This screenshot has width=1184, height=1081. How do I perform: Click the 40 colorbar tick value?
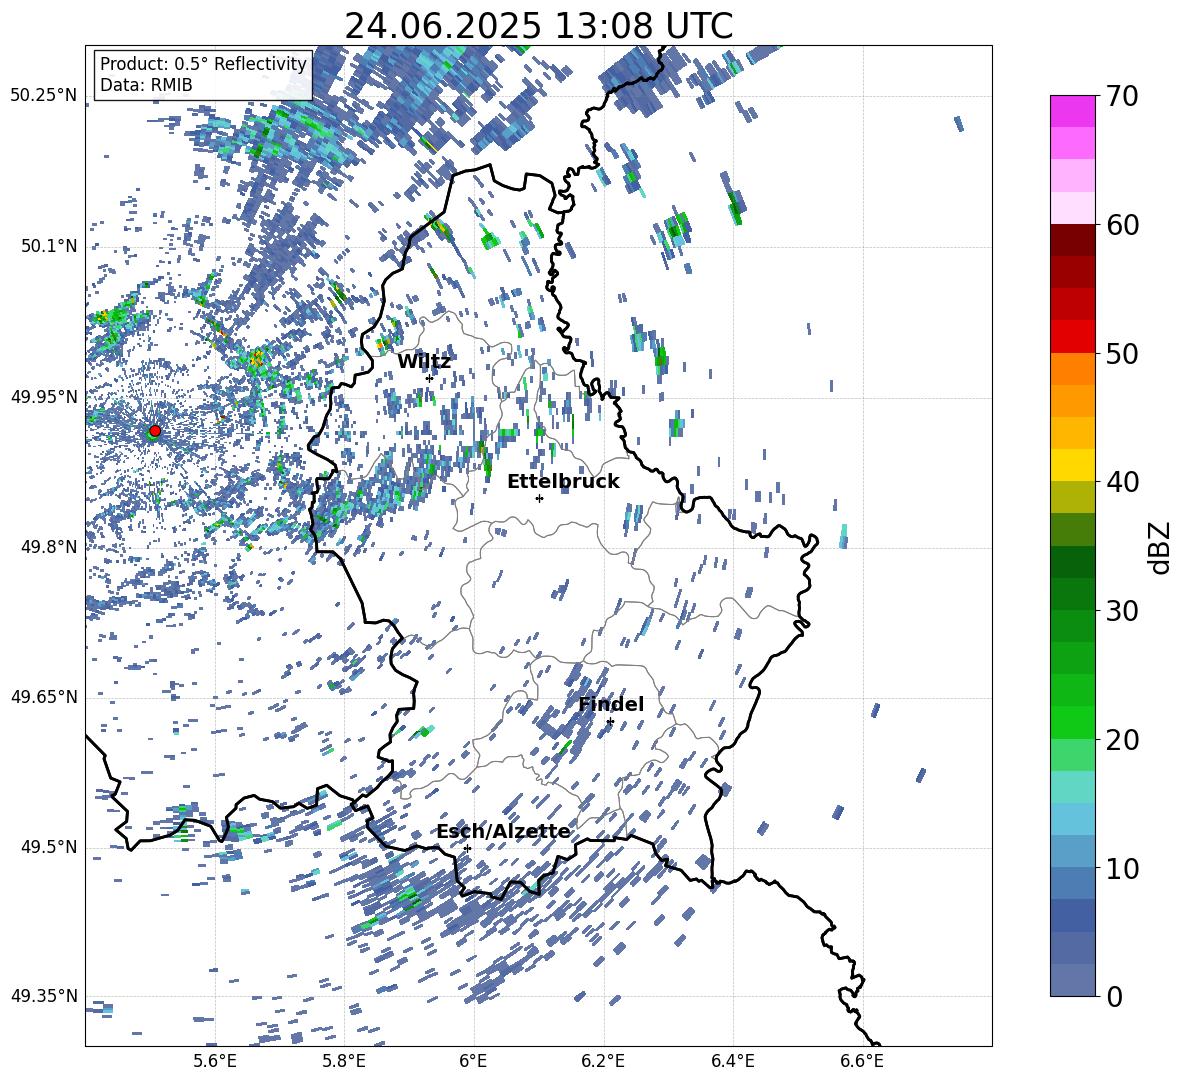pos(1123,482)
